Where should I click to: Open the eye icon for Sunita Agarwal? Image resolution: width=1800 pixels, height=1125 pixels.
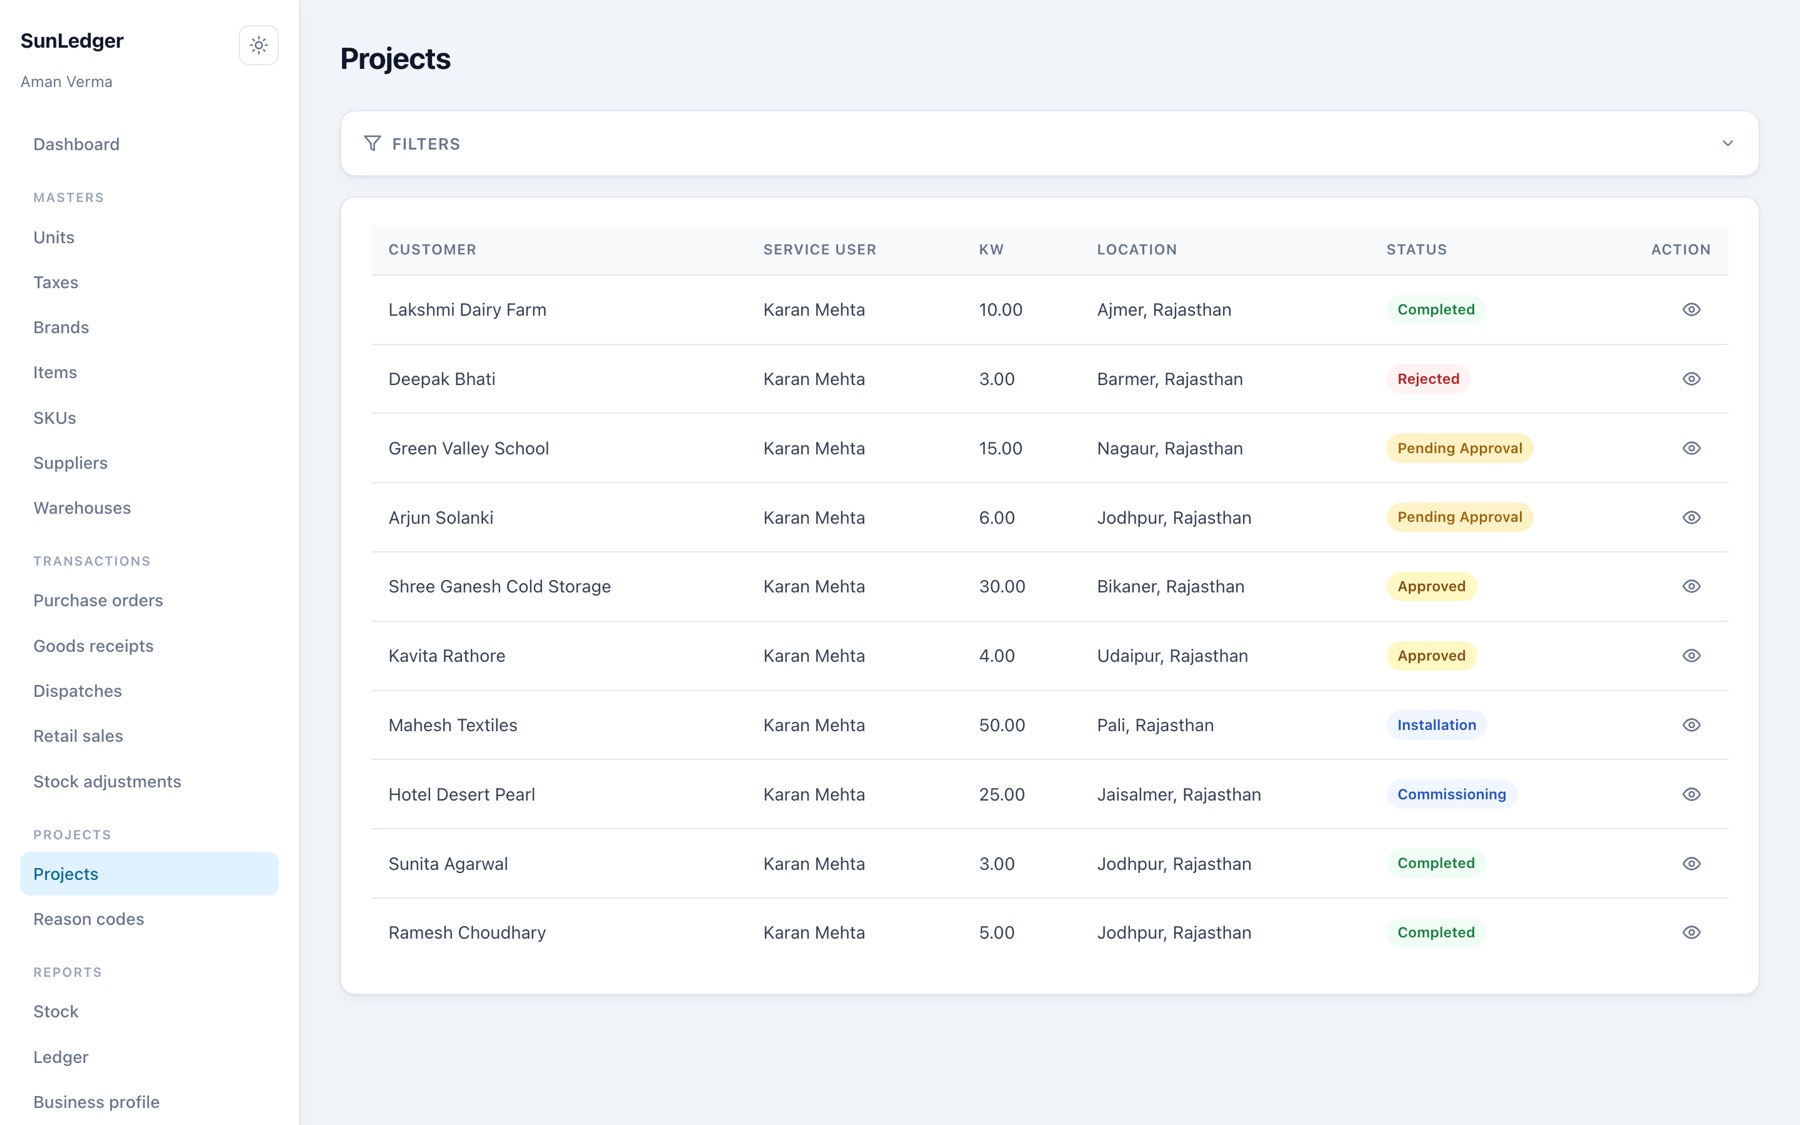(x=1691, y=863)
